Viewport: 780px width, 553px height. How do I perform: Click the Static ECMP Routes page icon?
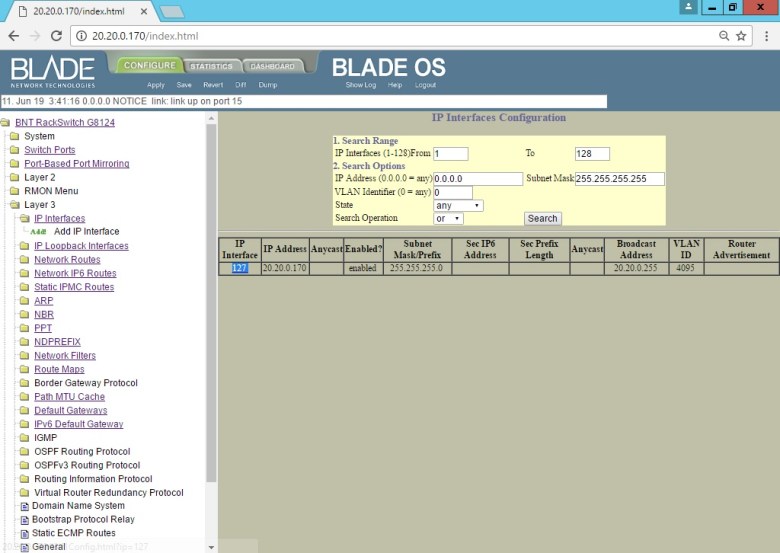(24, 534)
